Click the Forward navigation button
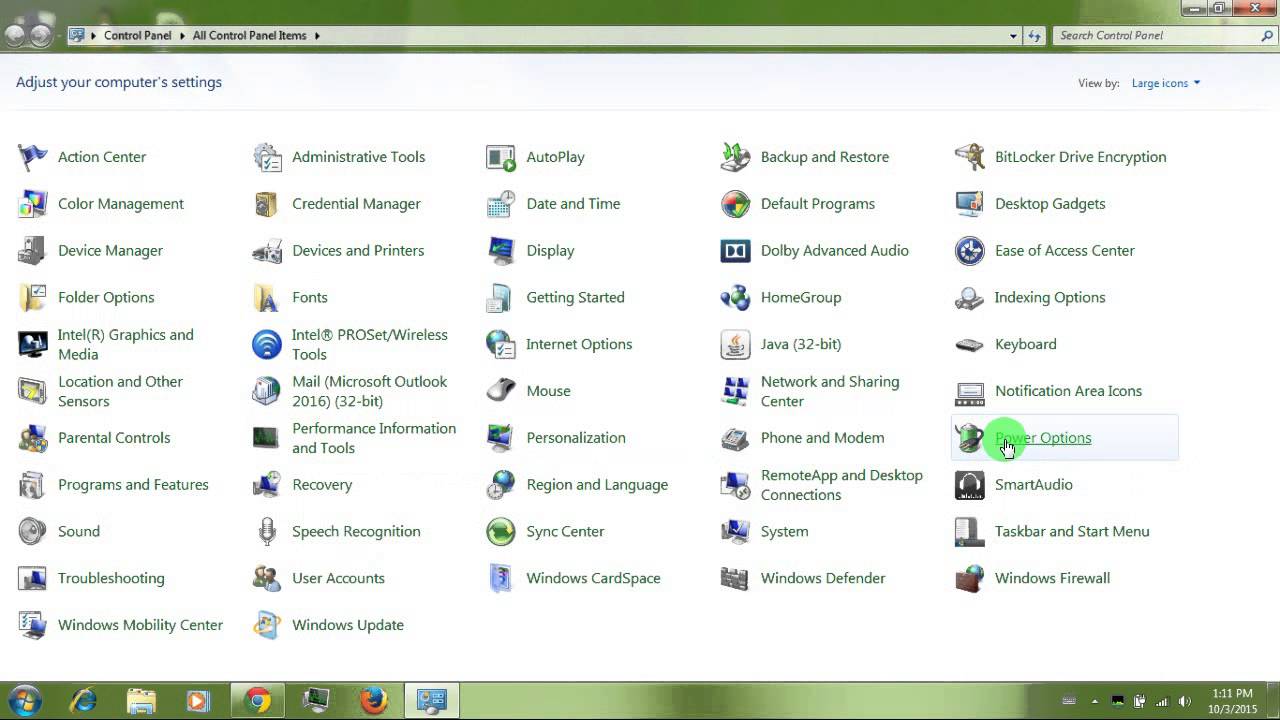The height and width of the screenshot is (720, 1280). point(41,35)
